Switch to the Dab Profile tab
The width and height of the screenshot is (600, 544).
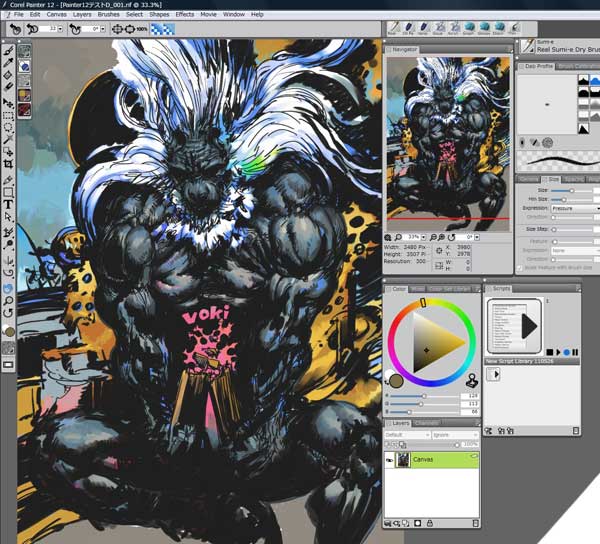click(x=538, y=67)
